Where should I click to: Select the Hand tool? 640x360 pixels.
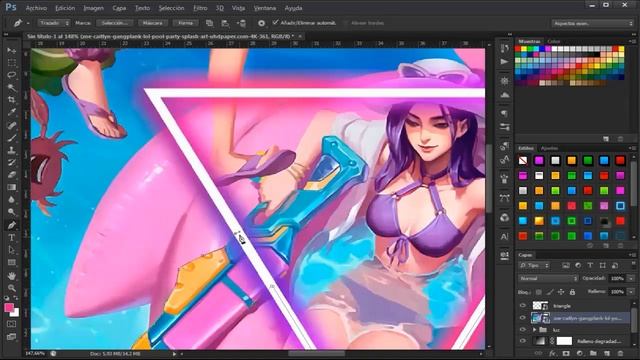click(11, 276)
